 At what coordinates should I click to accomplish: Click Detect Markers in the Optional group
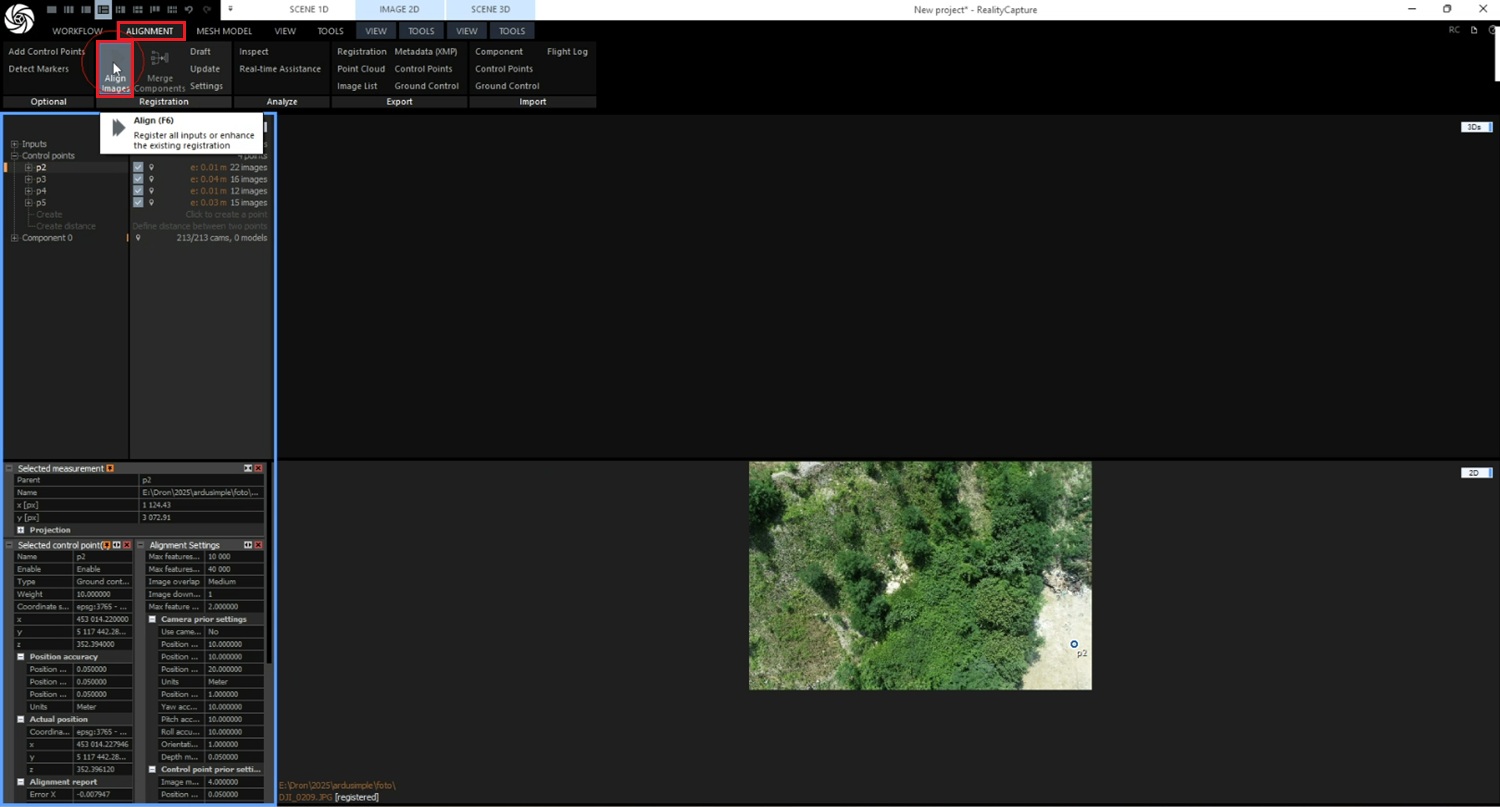pos(39,69)
